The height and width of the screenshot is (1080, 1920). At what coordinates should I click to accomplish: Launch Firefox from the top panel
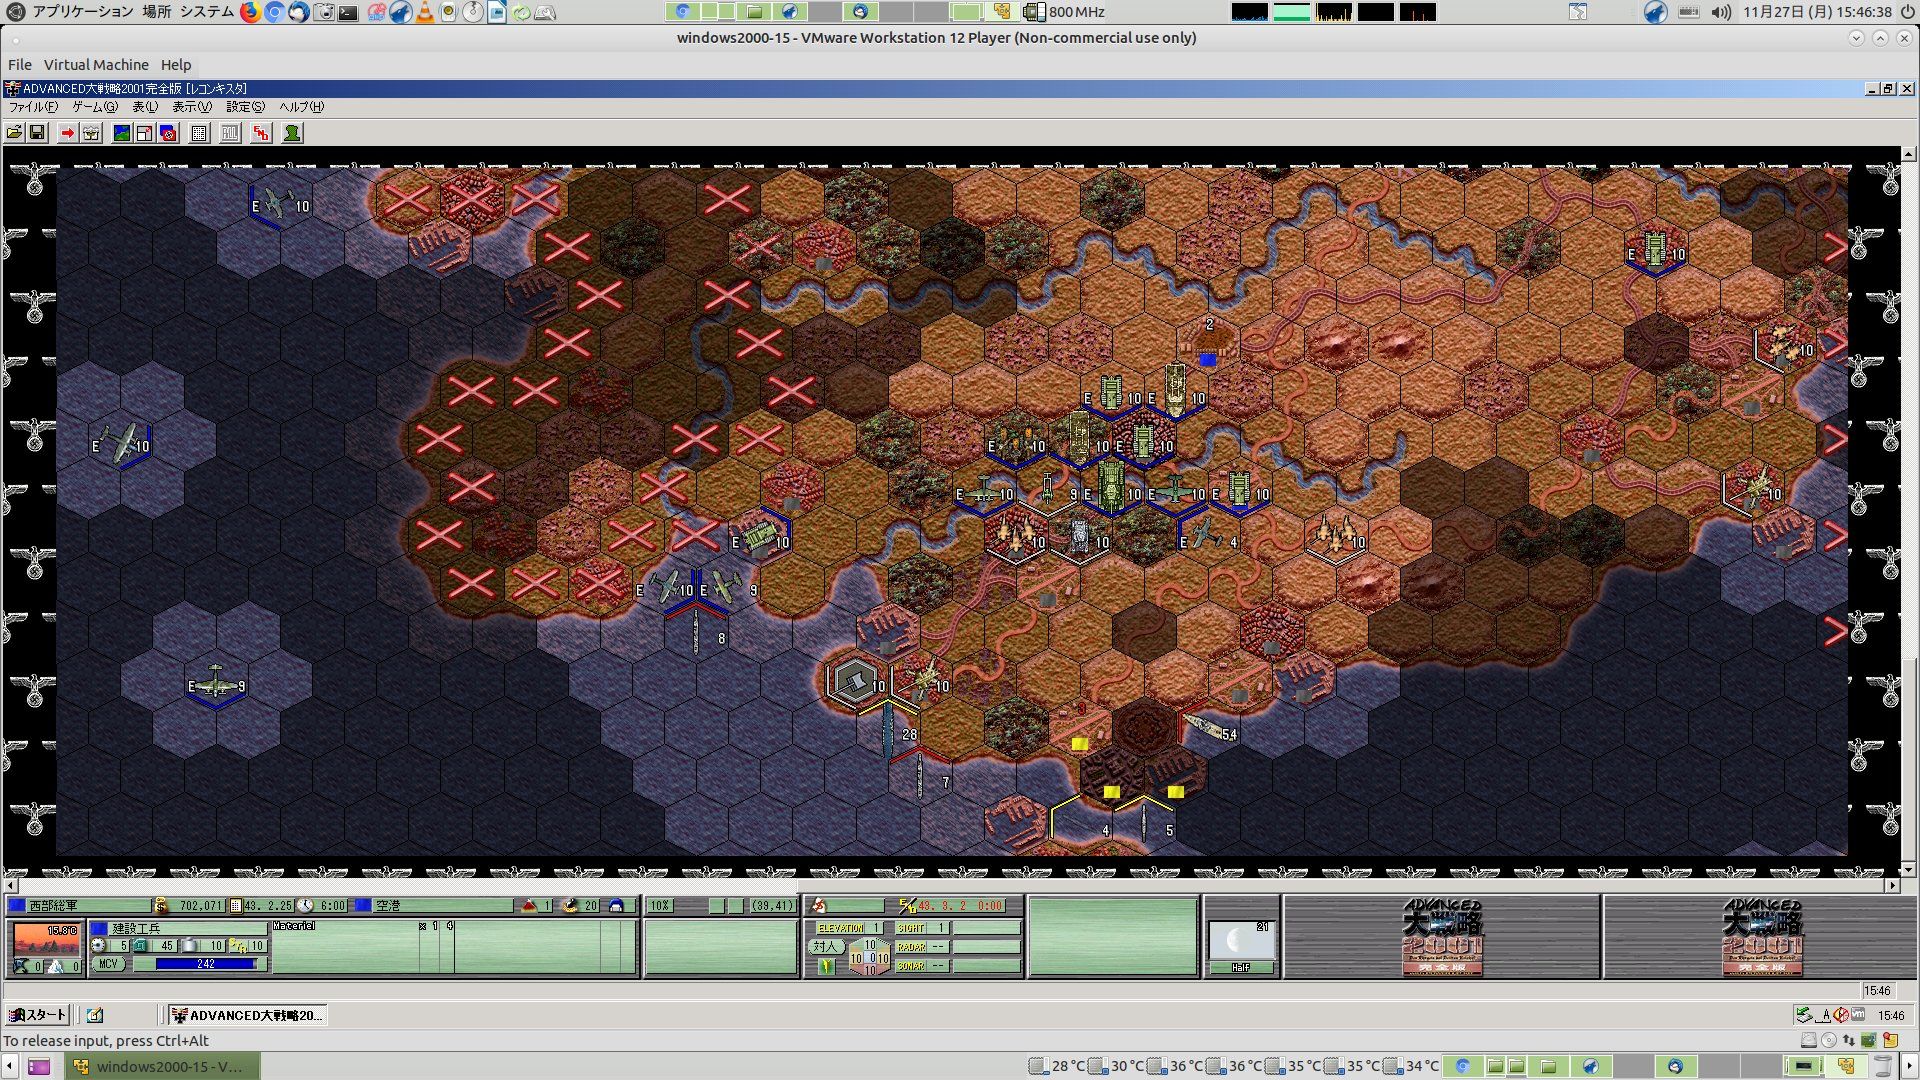coord(249,12)
